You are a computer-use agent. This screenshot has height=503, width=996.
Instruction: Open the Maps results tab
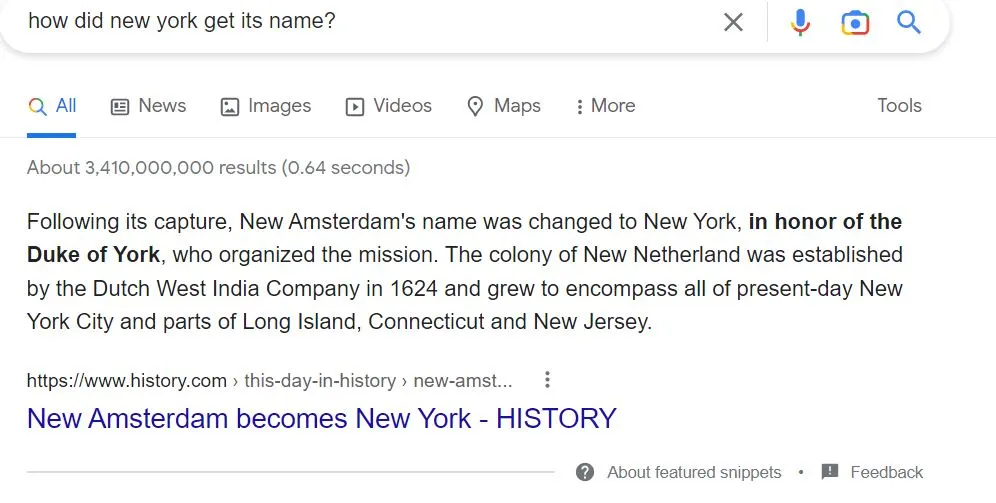[x=504, y=105]
